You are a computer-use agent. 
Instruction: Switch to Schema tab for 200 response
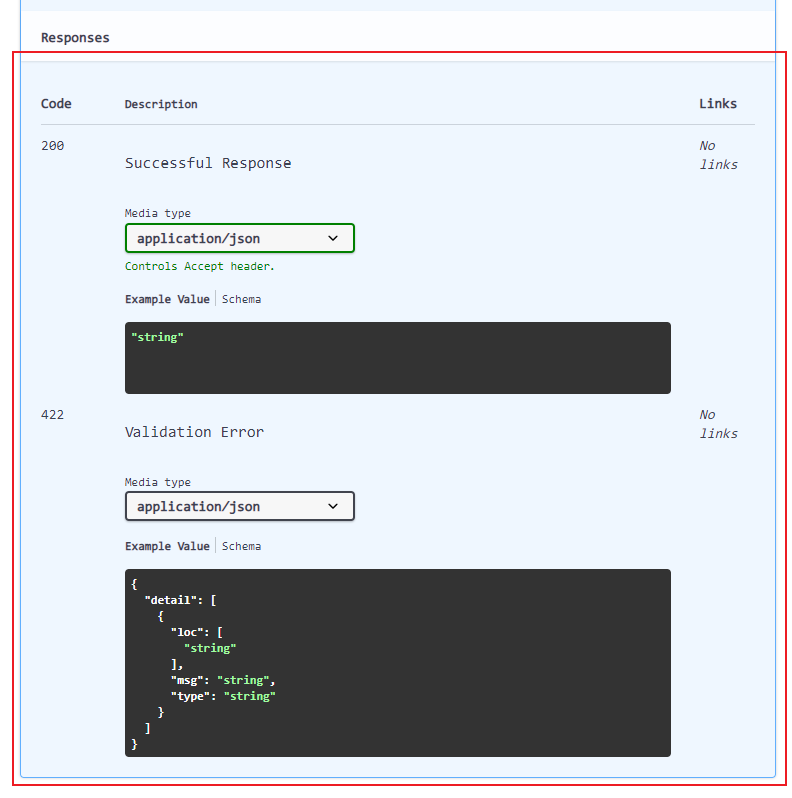pyautogui.click(x=241, y=299)
